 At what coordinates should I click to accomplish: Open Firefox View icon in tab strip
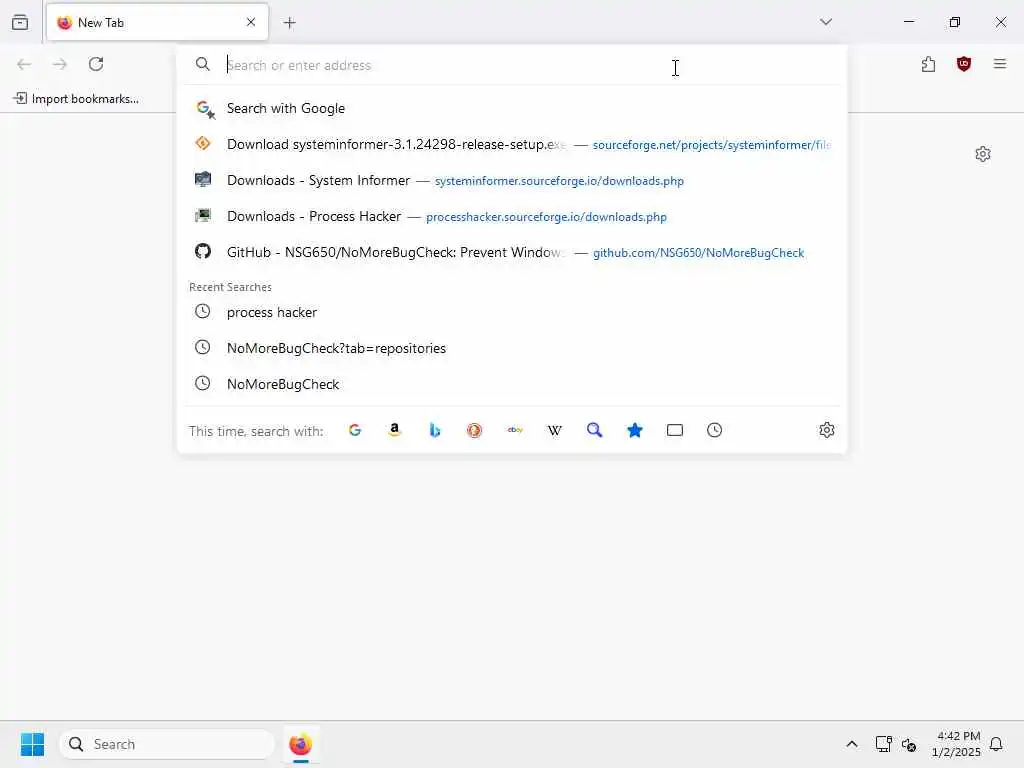20,23
